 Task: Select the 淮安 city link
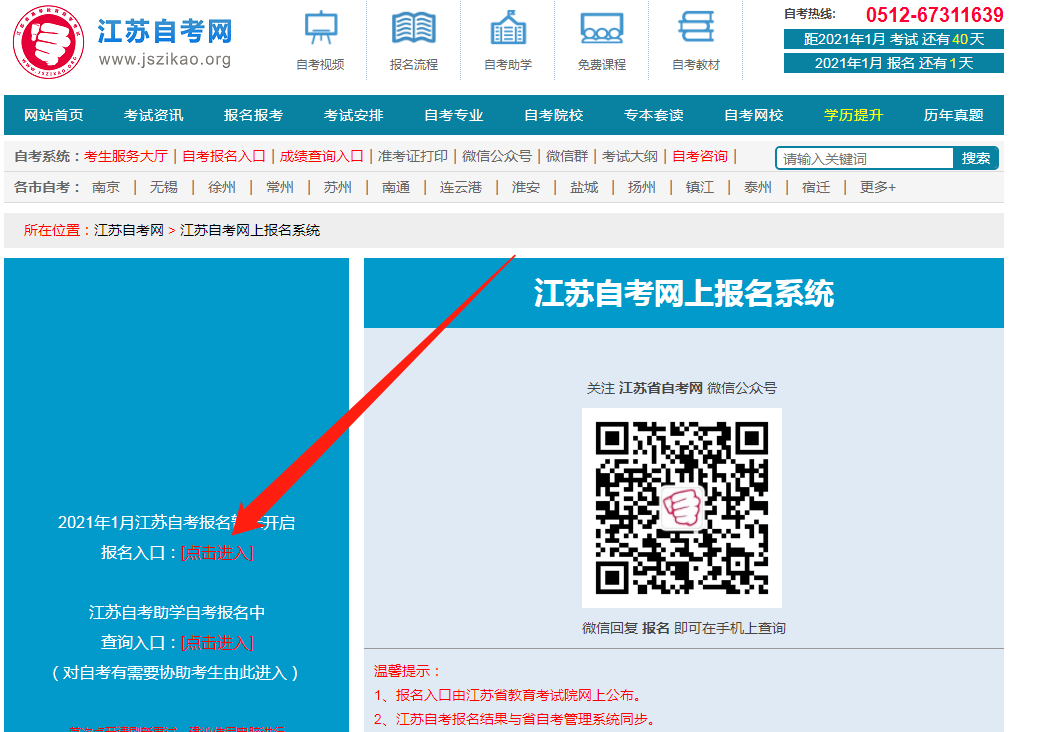click(526, 187)
